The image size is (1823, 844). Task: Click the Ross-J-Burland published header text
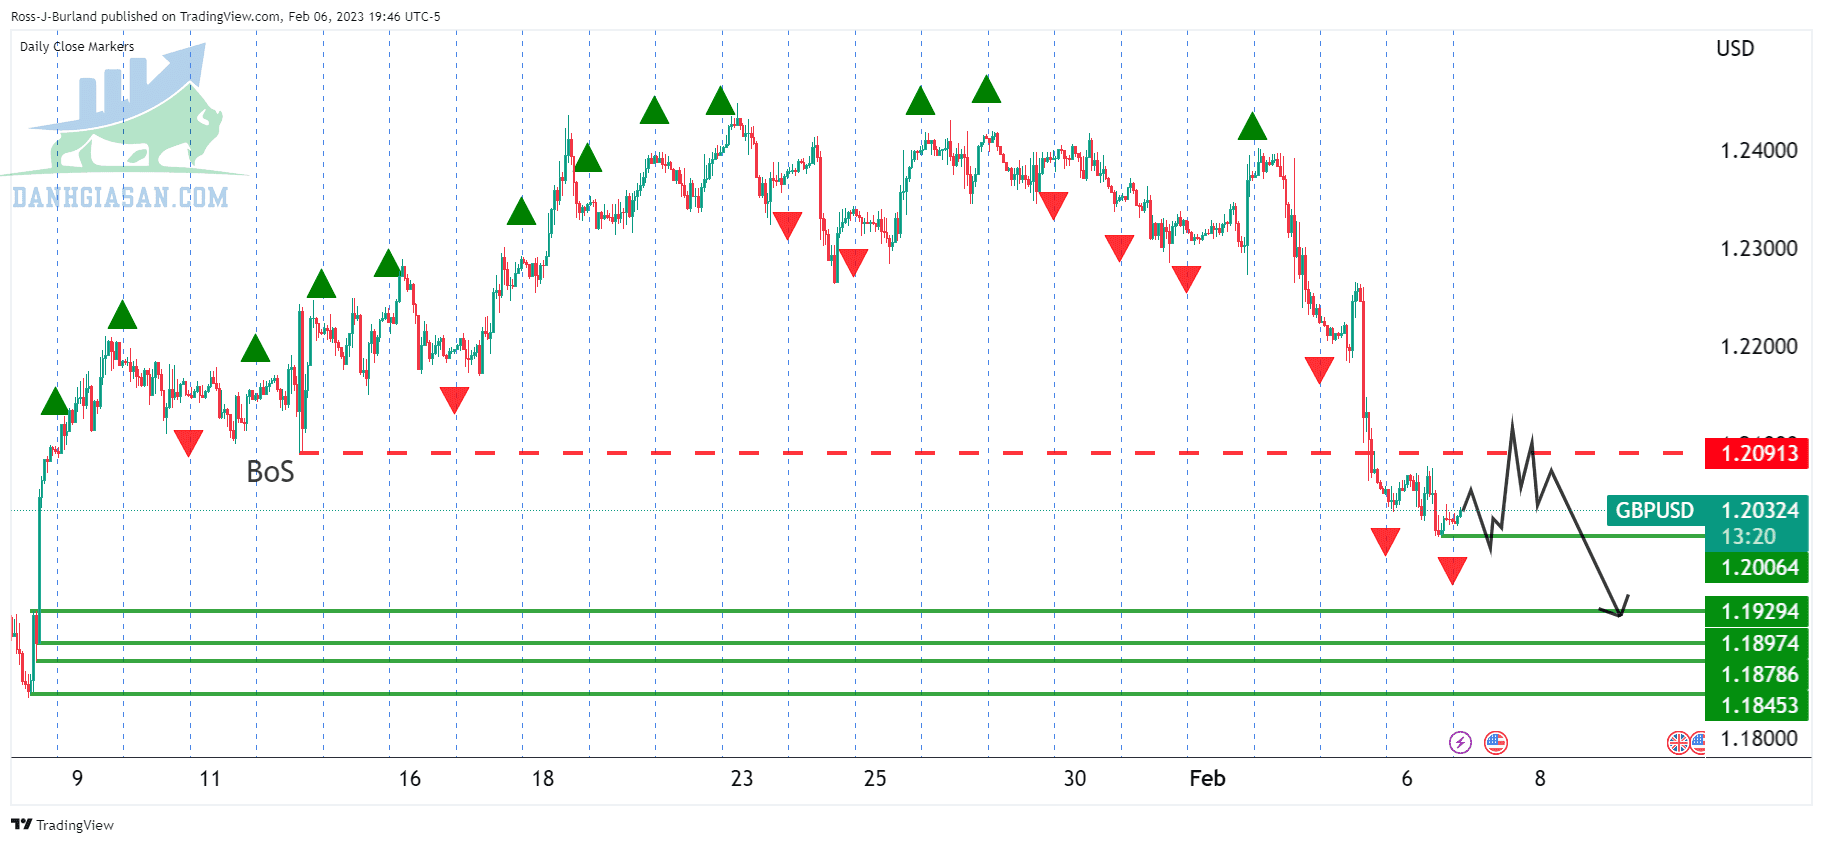tap(225, 16)
